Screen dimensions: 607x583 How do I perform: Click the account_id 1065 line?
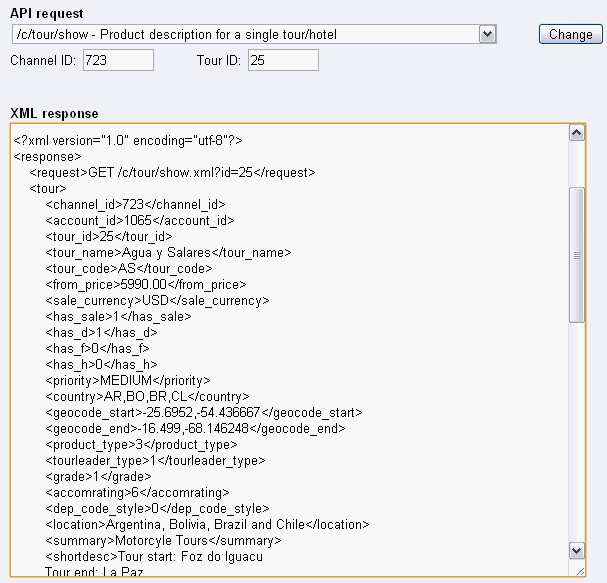pyautogui.click(x=140, y=220)
